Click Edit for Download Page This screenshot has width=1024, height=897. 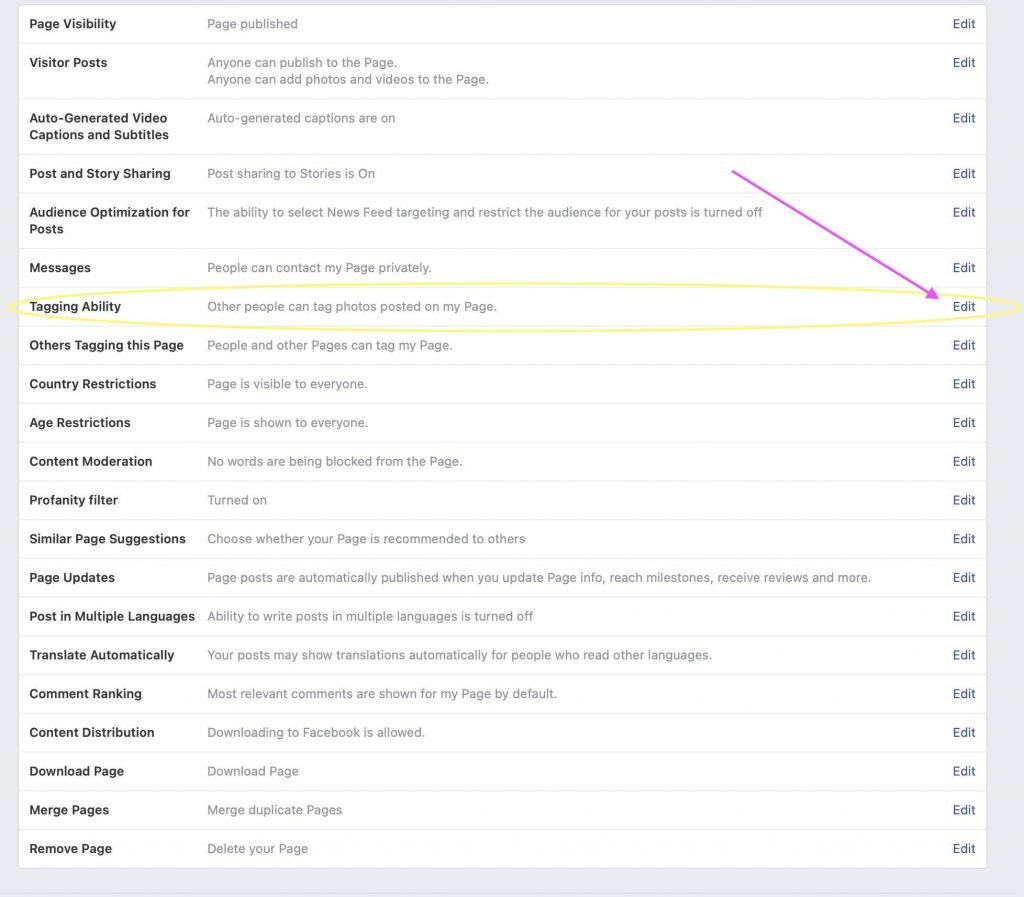[963, 772]
